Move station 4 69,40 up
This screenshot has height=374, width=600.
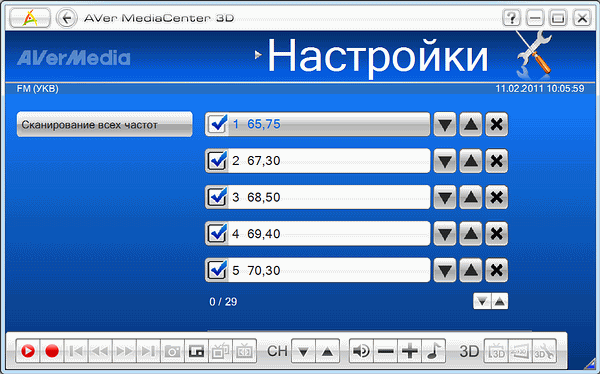[471, 234]
